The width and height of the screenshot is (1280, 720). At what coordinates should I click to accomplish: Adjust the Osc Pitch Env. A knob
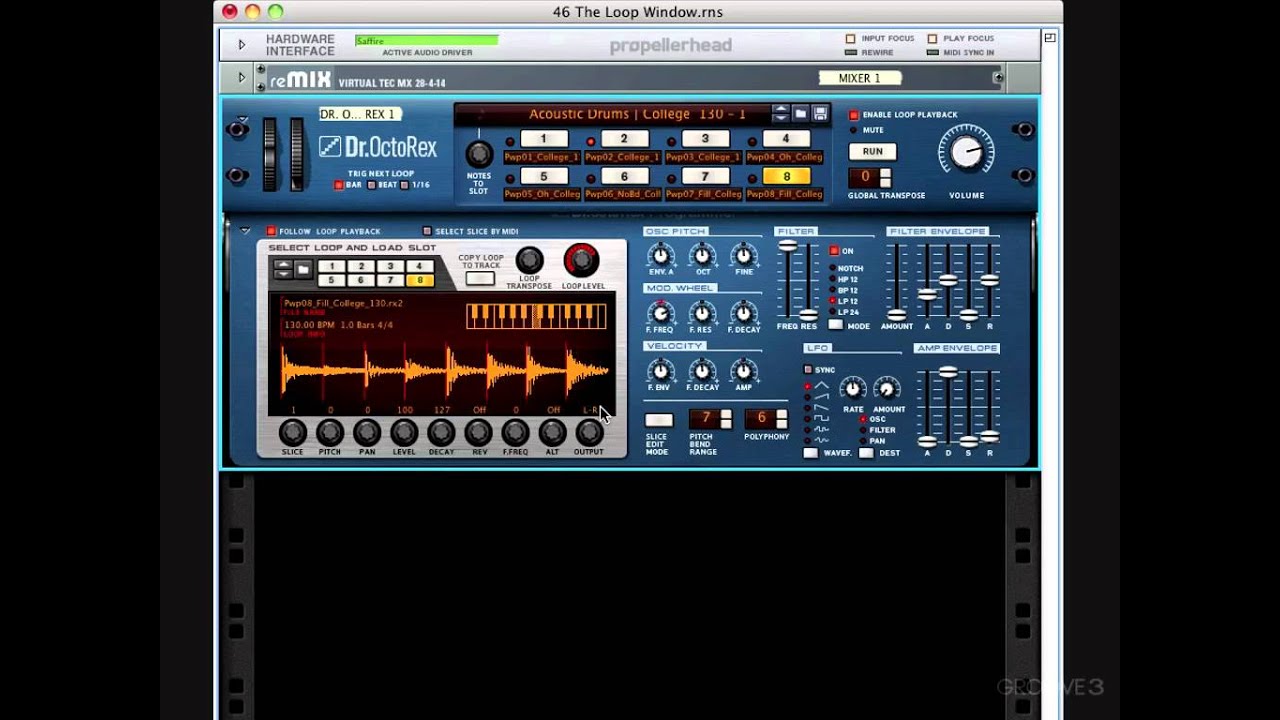[660, 256]
